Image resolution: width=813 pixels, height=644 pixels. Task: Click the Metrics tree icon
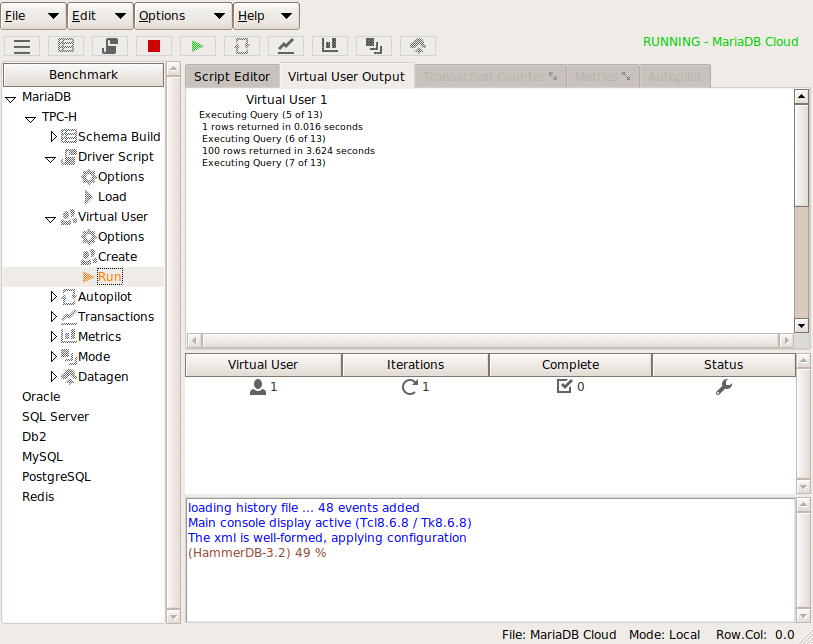(68, 337)
